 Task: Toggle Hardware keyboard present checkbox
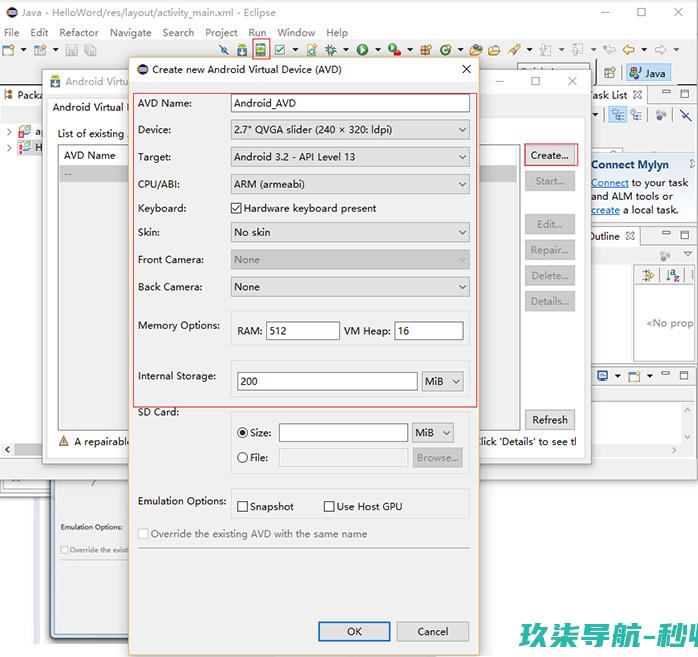(x=236, y=208)
